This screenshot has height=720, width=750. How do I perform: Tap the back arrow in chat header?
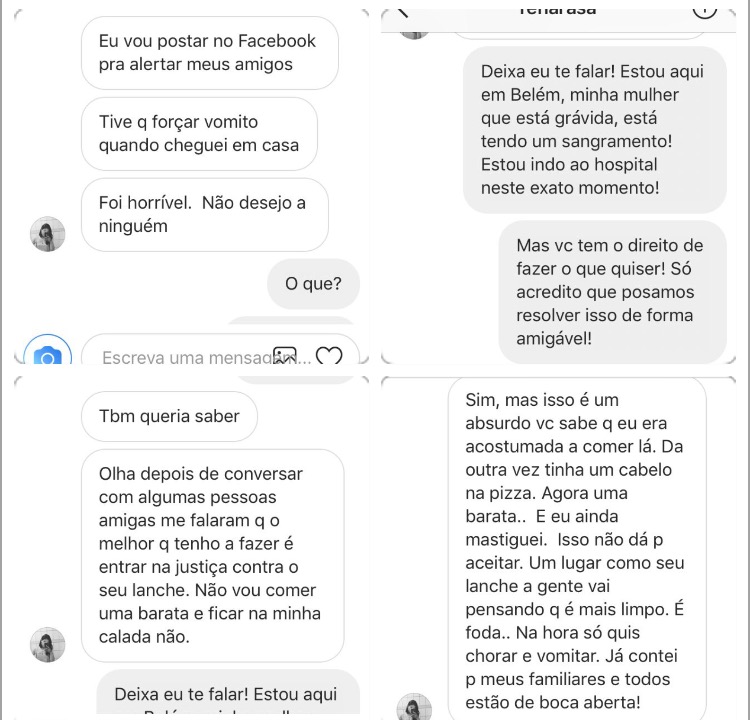click(403, 12)
